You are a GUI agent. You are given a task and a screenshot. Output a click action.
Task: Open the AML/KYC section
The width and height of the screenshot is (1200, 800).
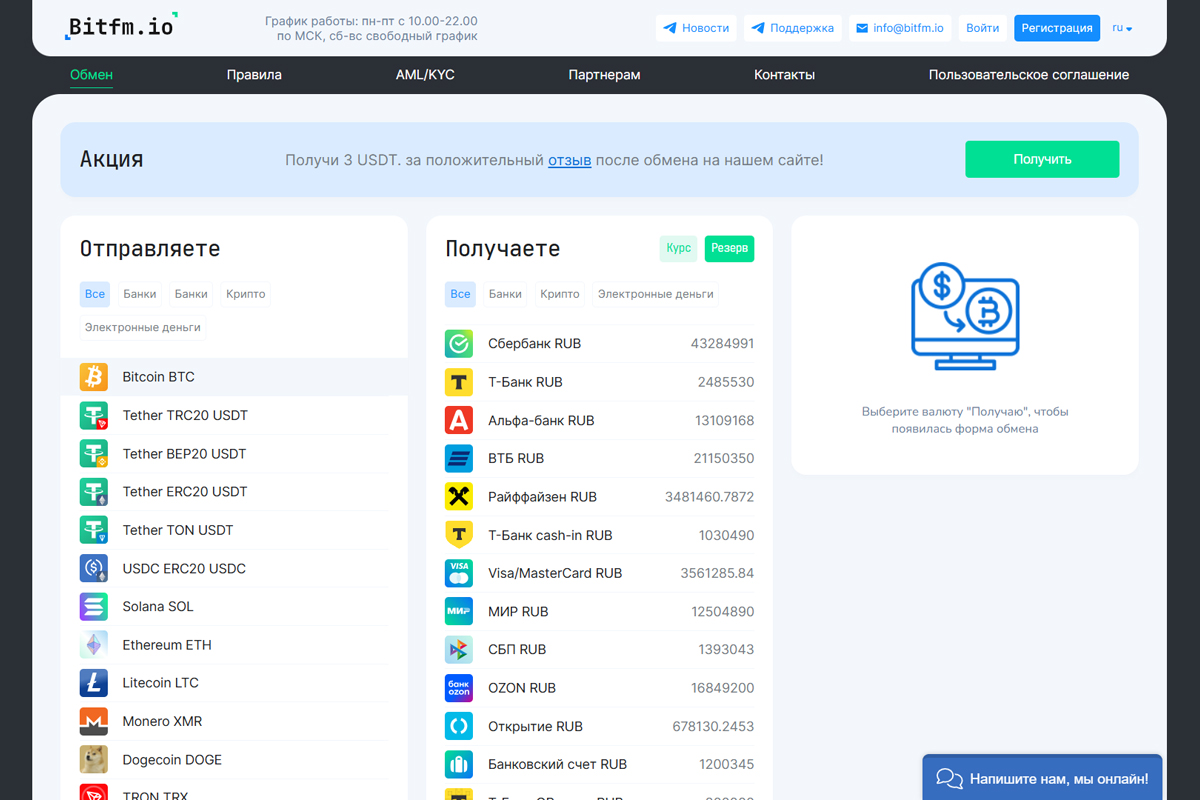[426, 74]
